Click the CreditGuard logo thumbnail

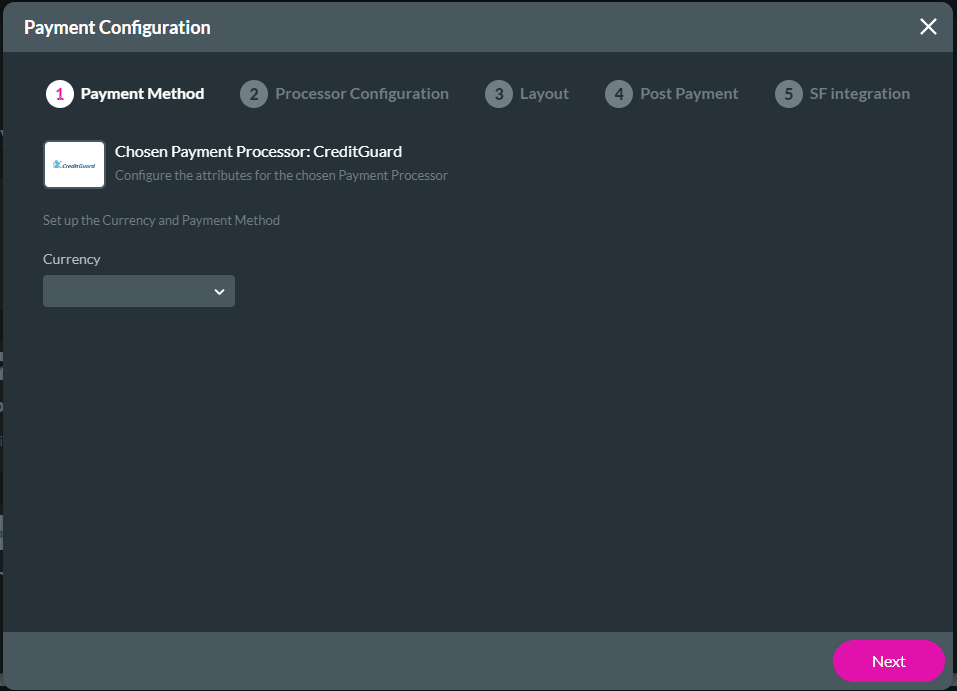pyautogui.click(x=74, y=164)
